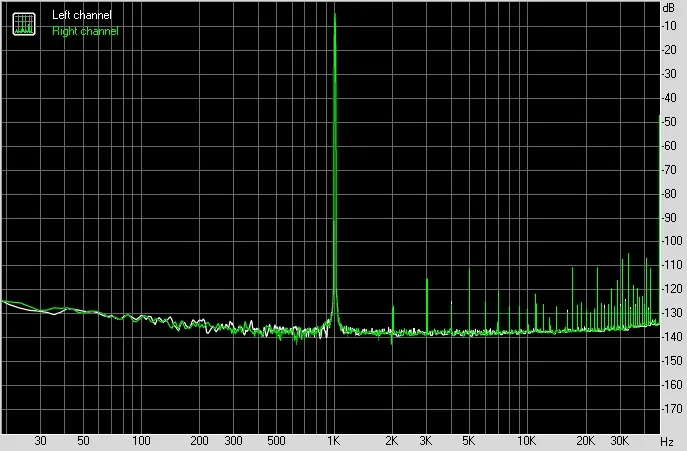This screenshot has width=687, height=451.
Task: Click the -170 dB scale label
Action: [x=672, y=409]
